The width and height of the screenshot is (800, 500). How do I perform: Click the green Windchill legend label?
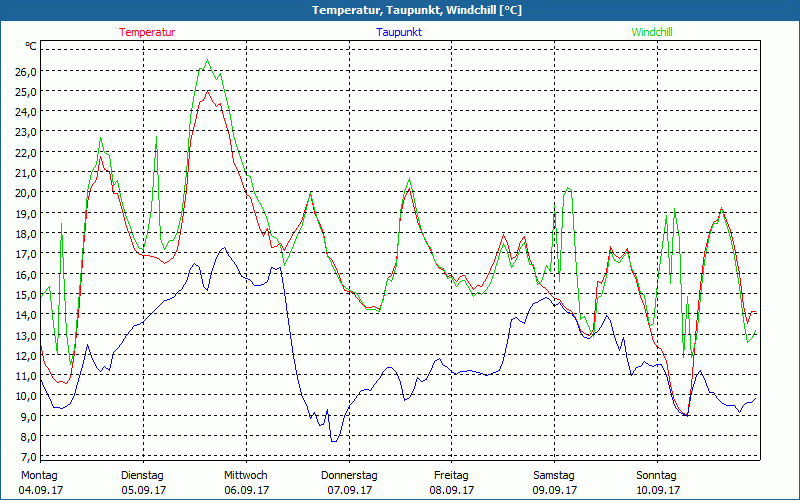click(x=651, y=32)
